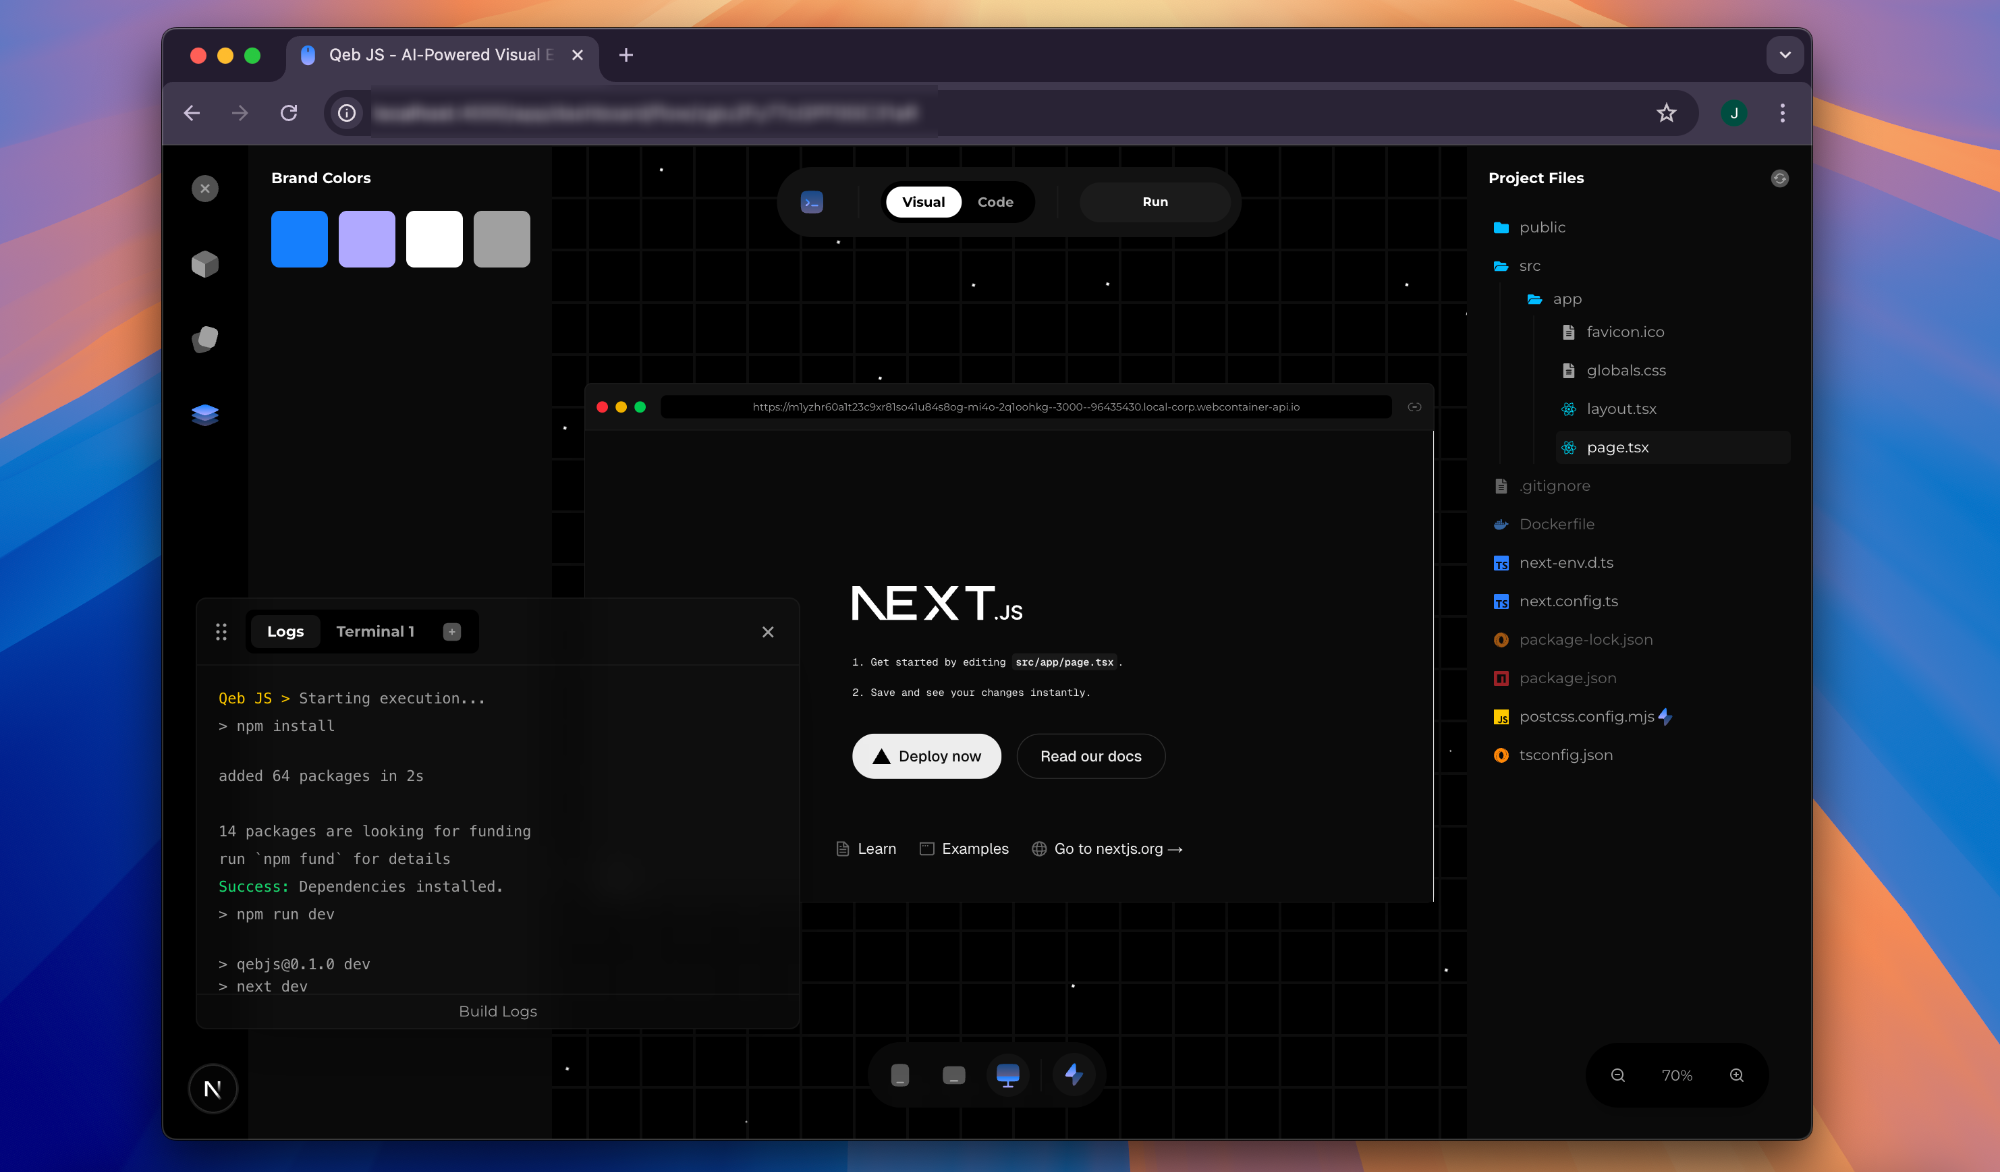Reload the browser page
2000x1172 pixels.
289,113
